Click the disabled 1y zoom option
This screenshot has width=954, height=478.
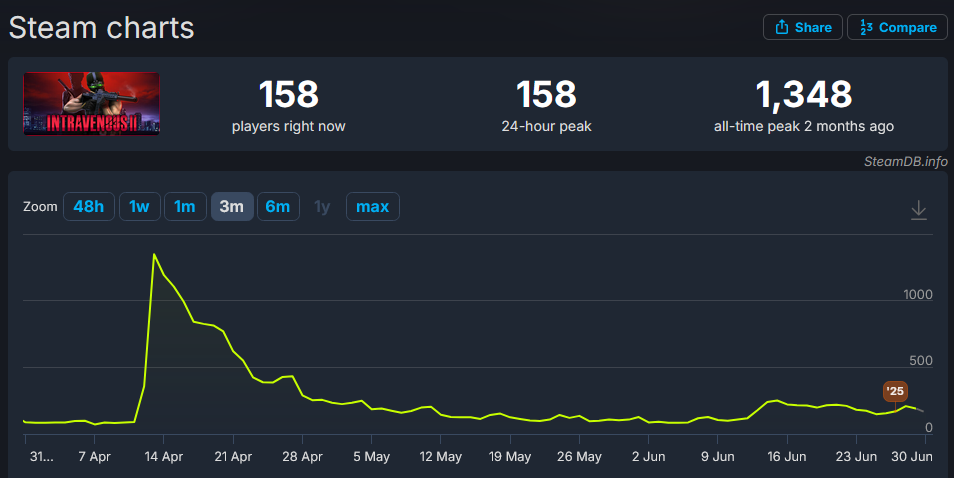(x=322, y=207)
